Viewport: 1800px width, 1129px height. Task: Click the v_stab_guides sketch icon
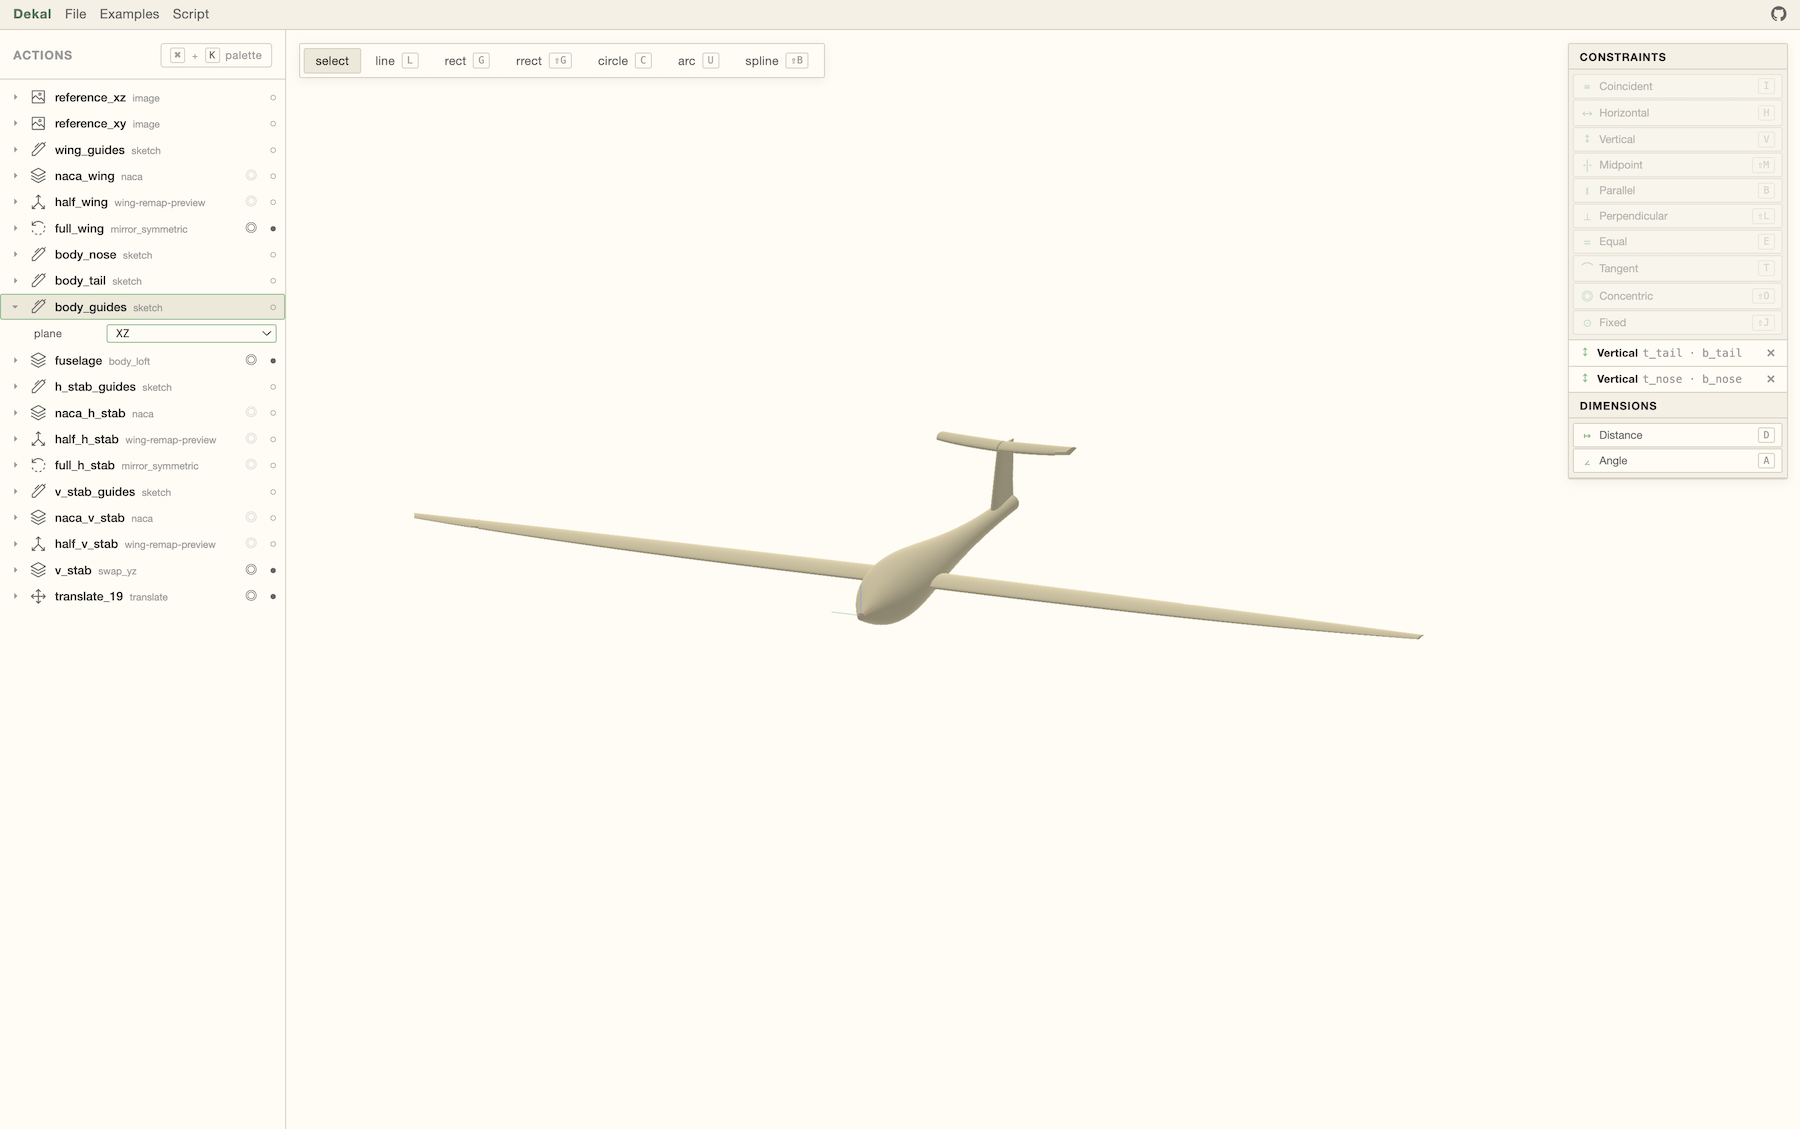click(38, 491)
